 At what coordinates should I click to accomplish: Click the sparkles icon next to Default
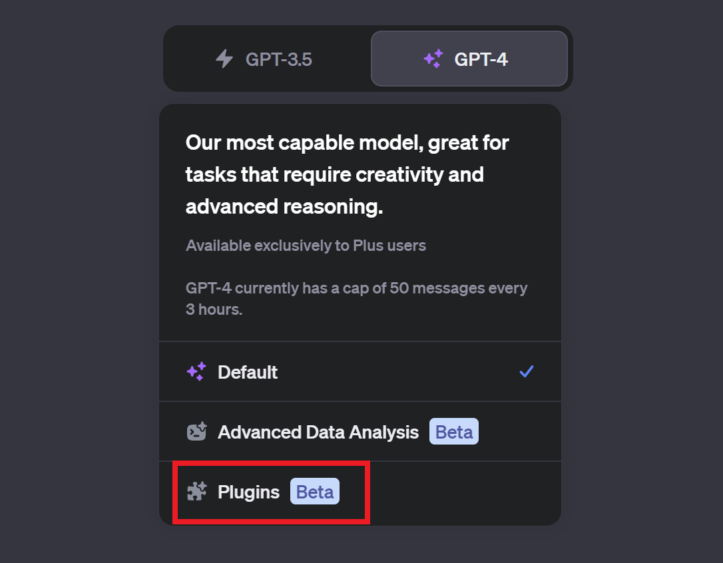pyautogui.click(x=196, y=372)
